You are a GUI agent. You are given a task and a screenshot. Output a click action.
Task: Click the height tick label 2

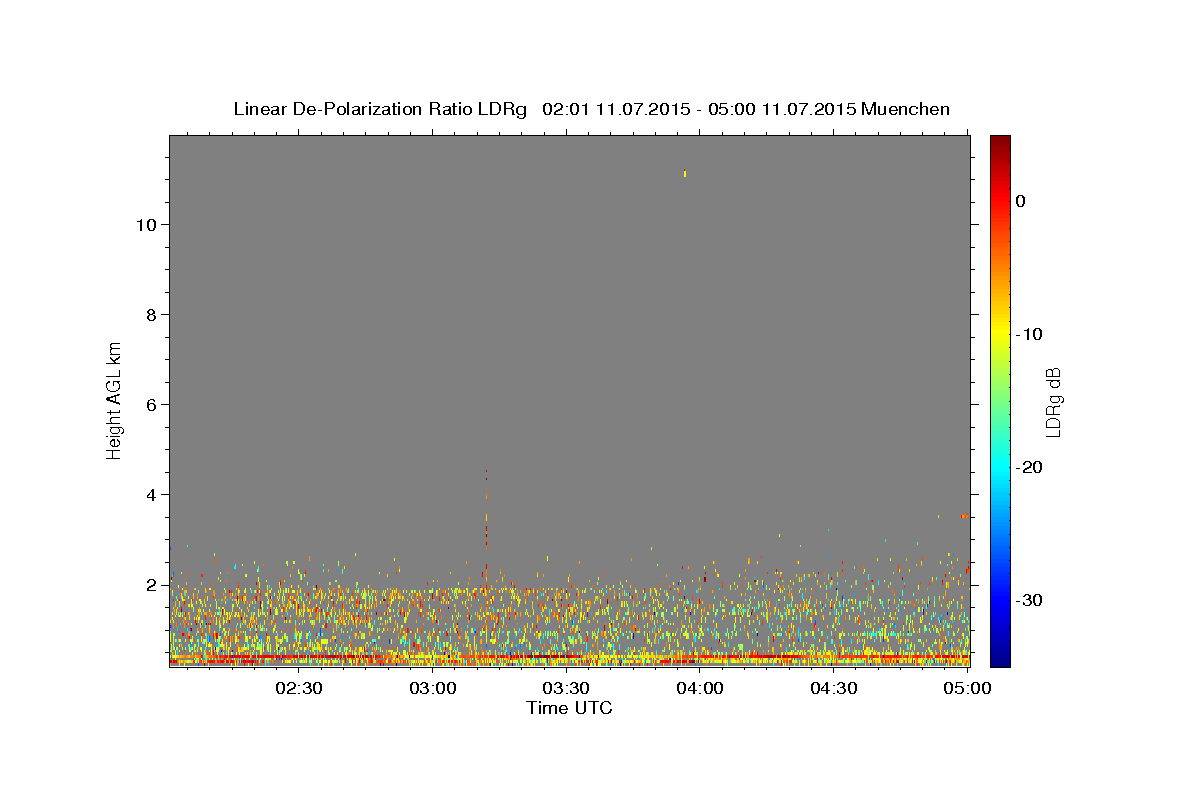(x=149, y=585)
